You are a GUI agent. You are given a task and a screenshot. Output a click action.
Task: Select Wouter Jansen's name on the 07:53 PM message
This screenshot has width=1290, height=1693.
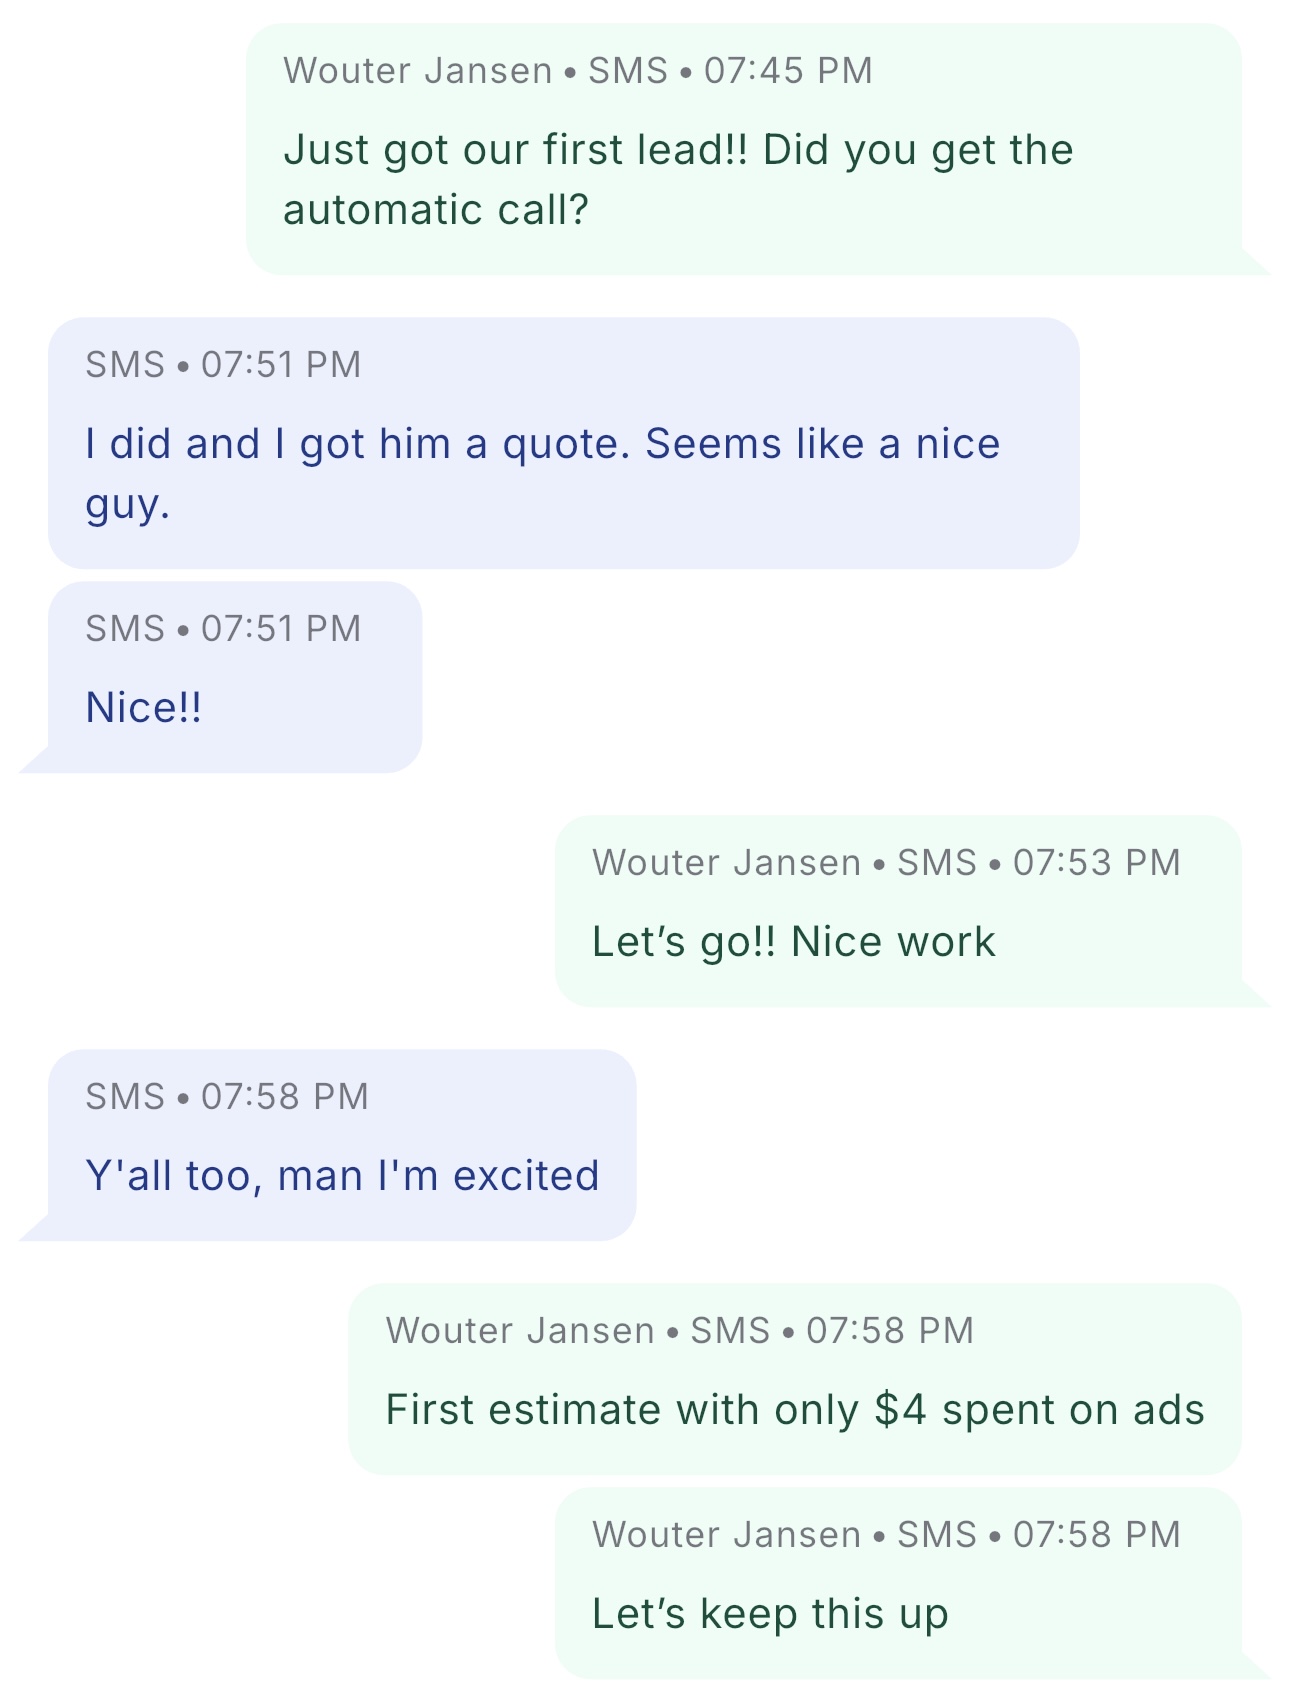click(726, 863)
